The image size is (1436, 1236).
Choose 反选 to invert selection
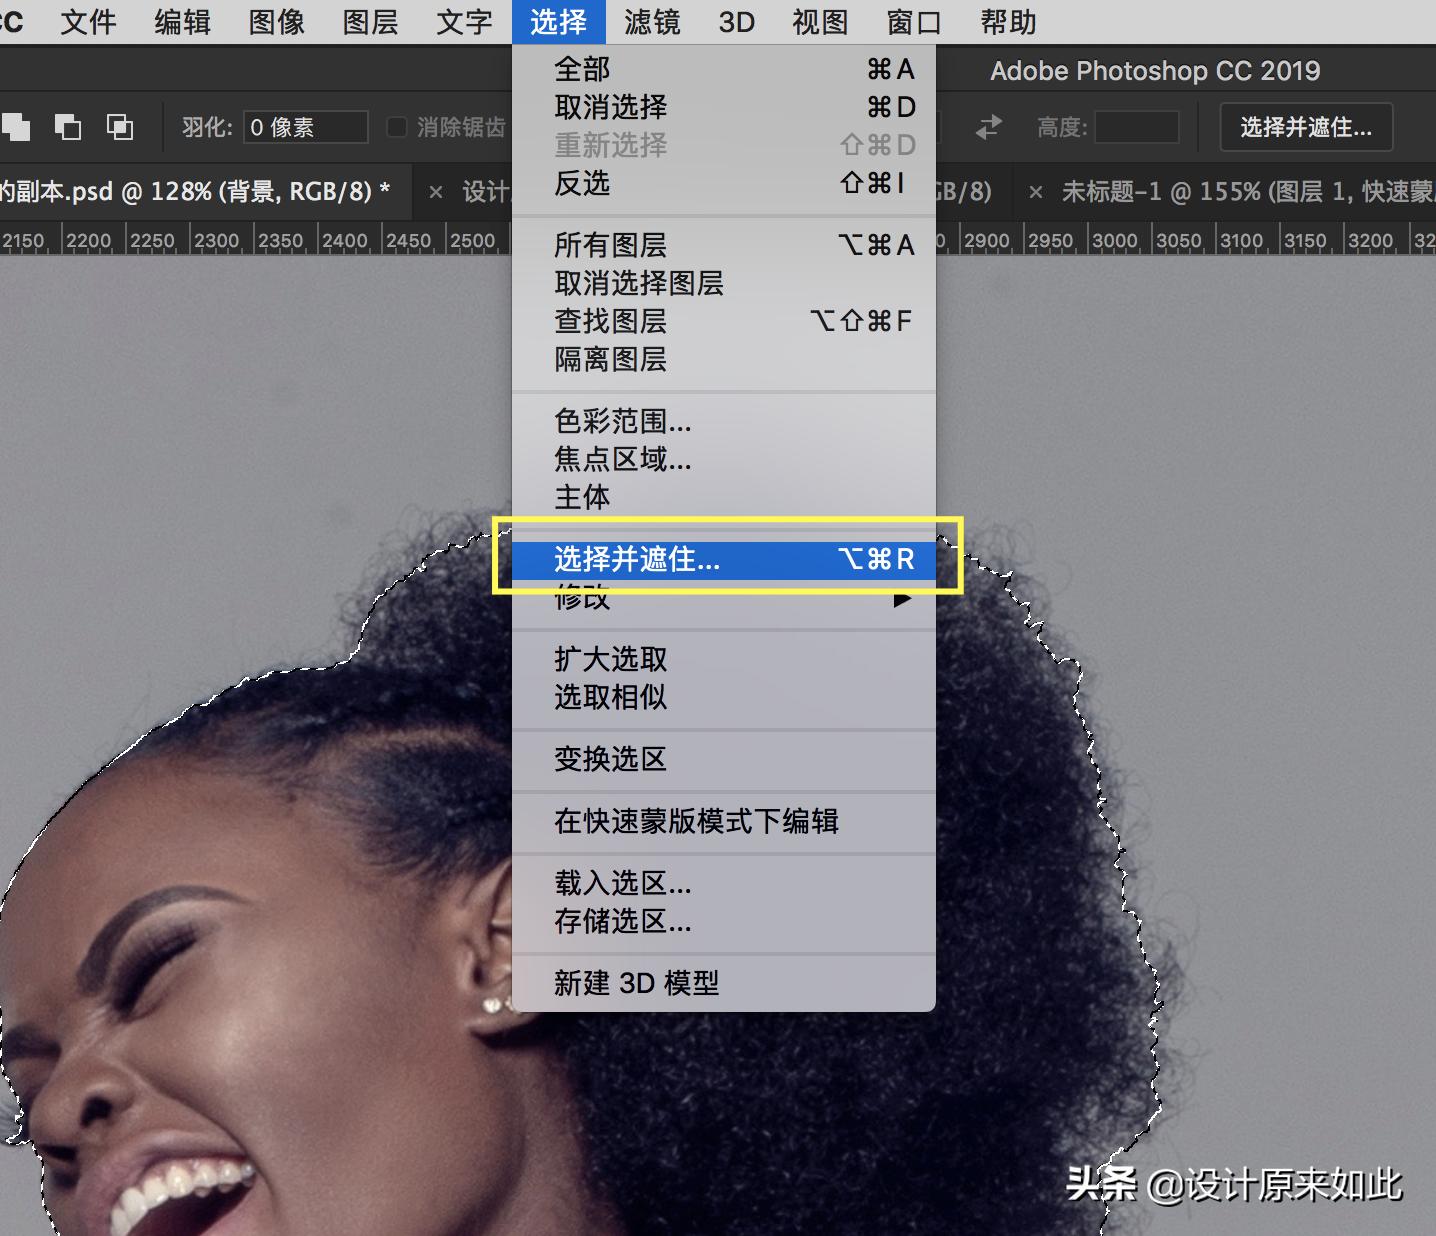[581, 184]
